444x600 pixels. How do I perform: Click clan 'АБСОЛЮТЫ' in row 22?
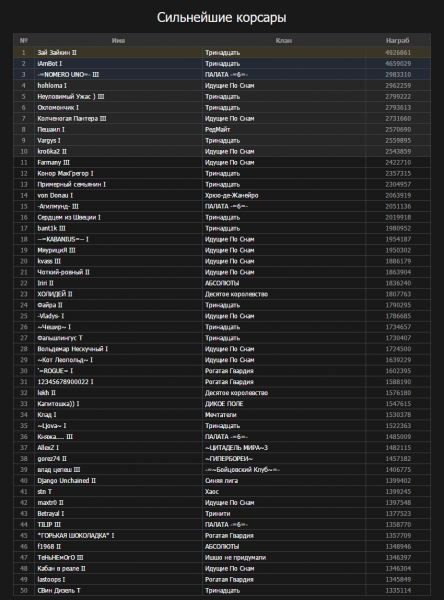click(x=222, y=283)
